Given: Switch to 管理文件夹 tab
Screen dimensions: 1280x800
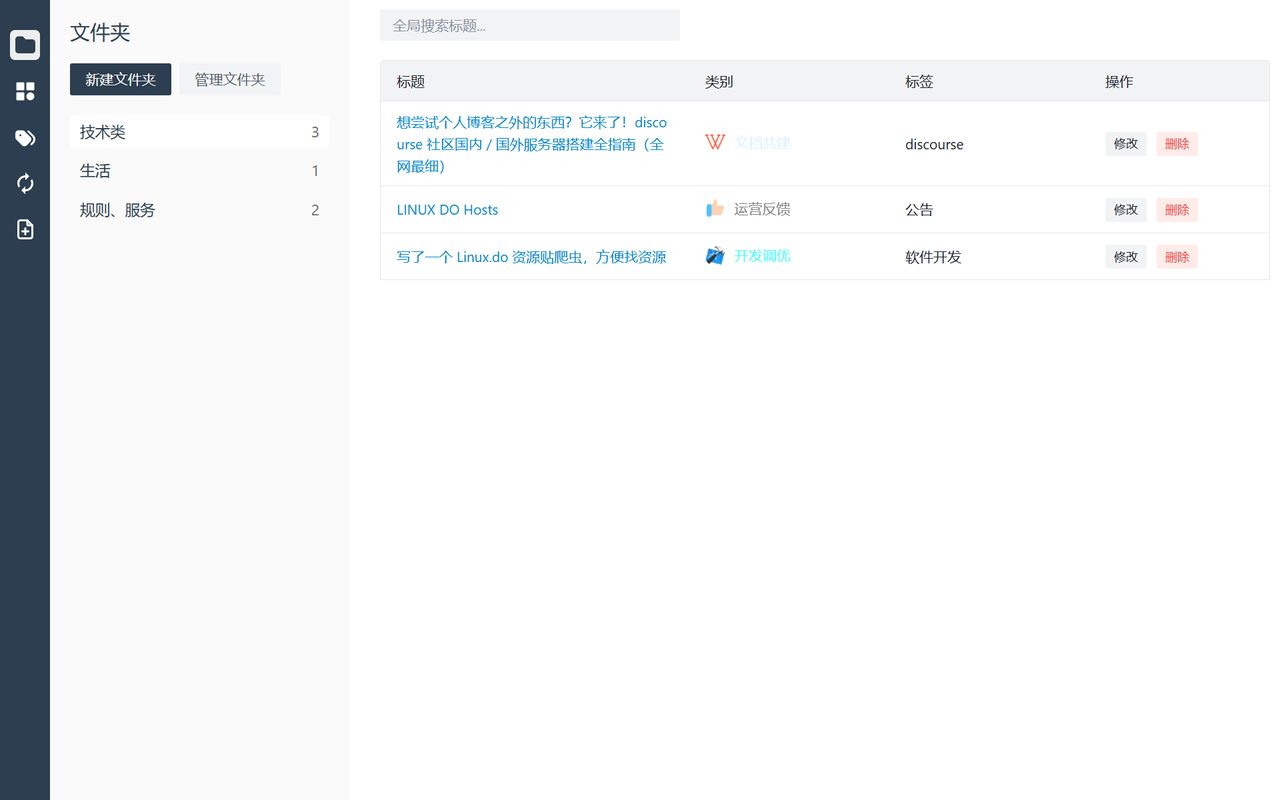Looking at the screenshot, I should click(229, 79).
